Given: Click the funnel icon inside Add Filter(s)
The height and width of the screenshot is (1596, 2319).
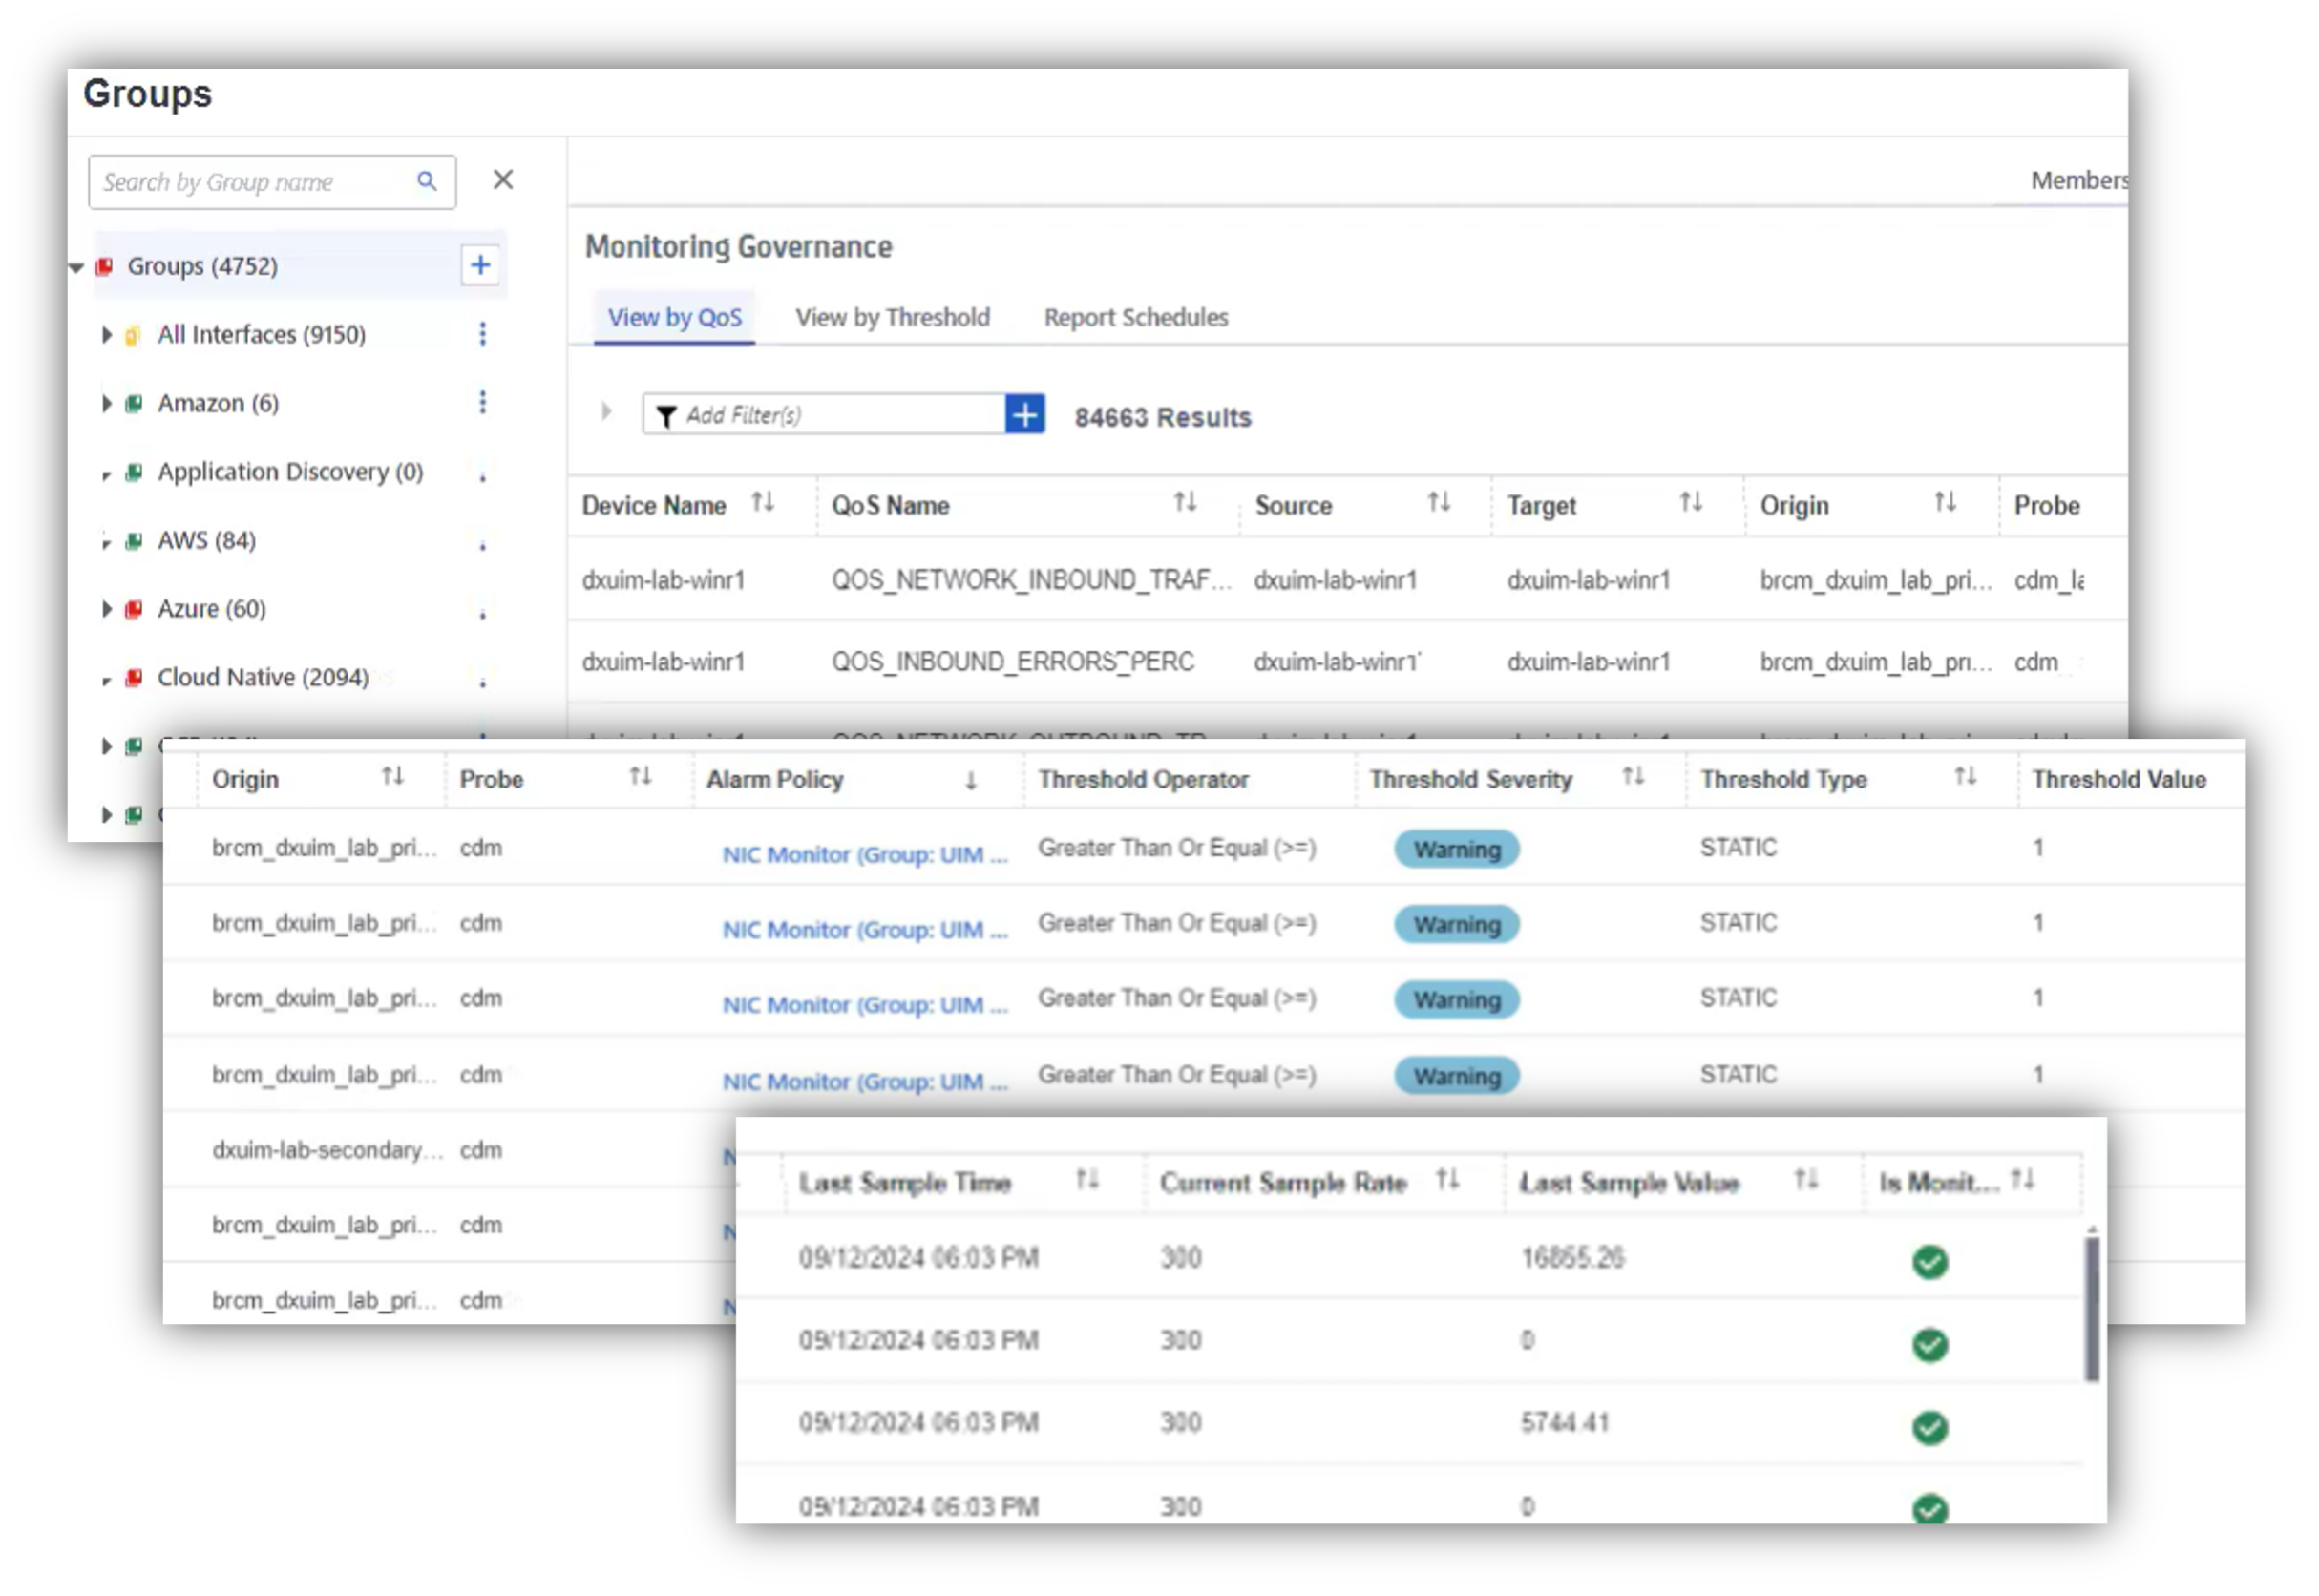Looking at the screenshot, I should coord(667,415).
